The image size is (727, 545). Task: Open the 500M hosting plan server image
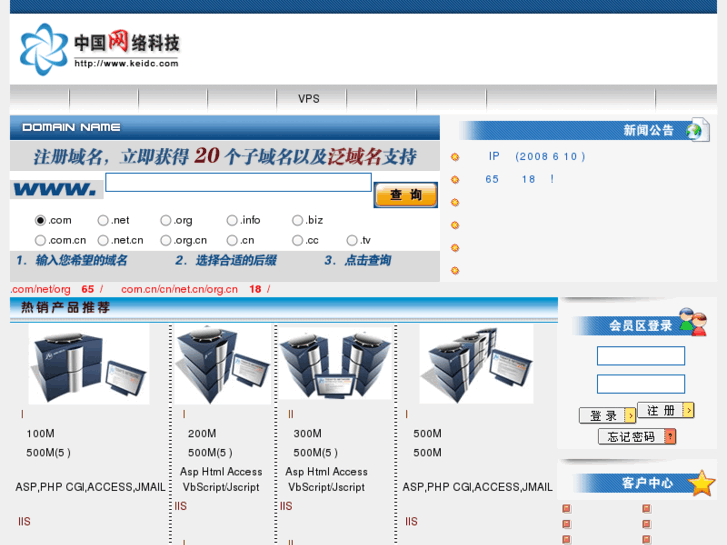[x=476, y=364]
